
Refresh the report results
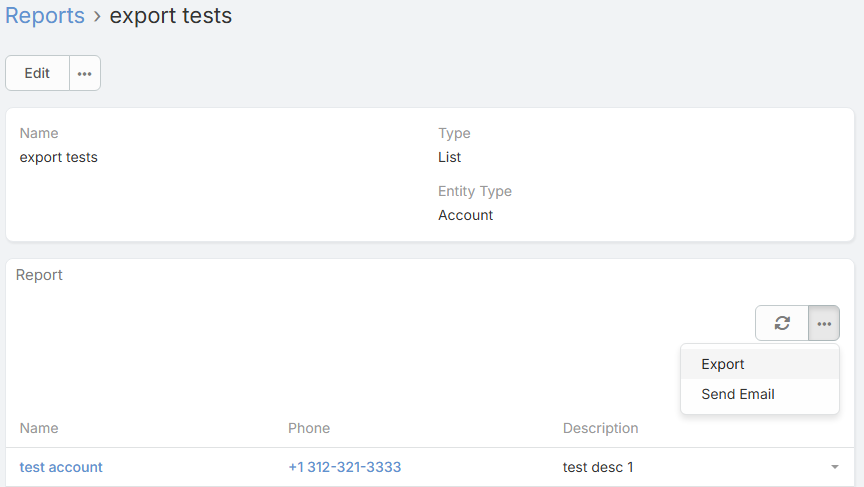[782, 323]
